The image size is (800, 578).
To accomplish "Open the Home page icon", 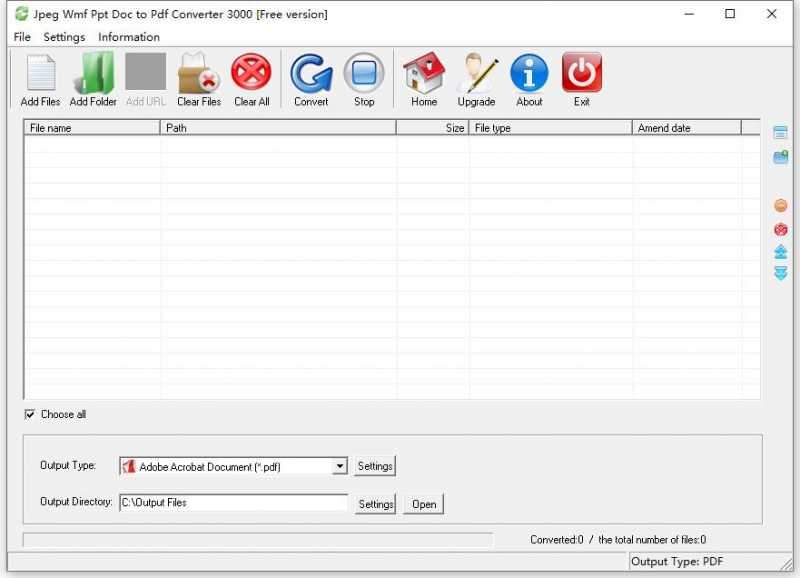I will (423, 79).
